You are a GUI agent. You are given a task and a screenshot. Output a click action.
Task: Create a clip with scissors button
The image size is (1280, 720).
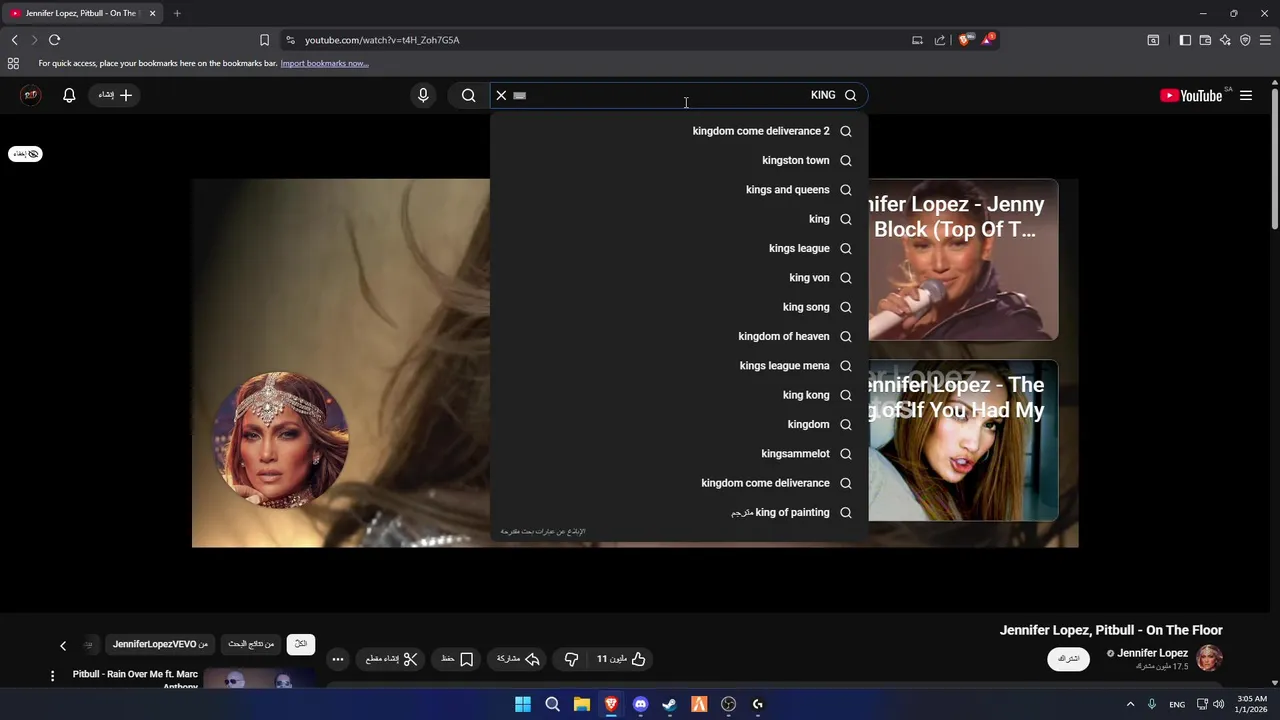pyautogui.click(x=391, y=659)
